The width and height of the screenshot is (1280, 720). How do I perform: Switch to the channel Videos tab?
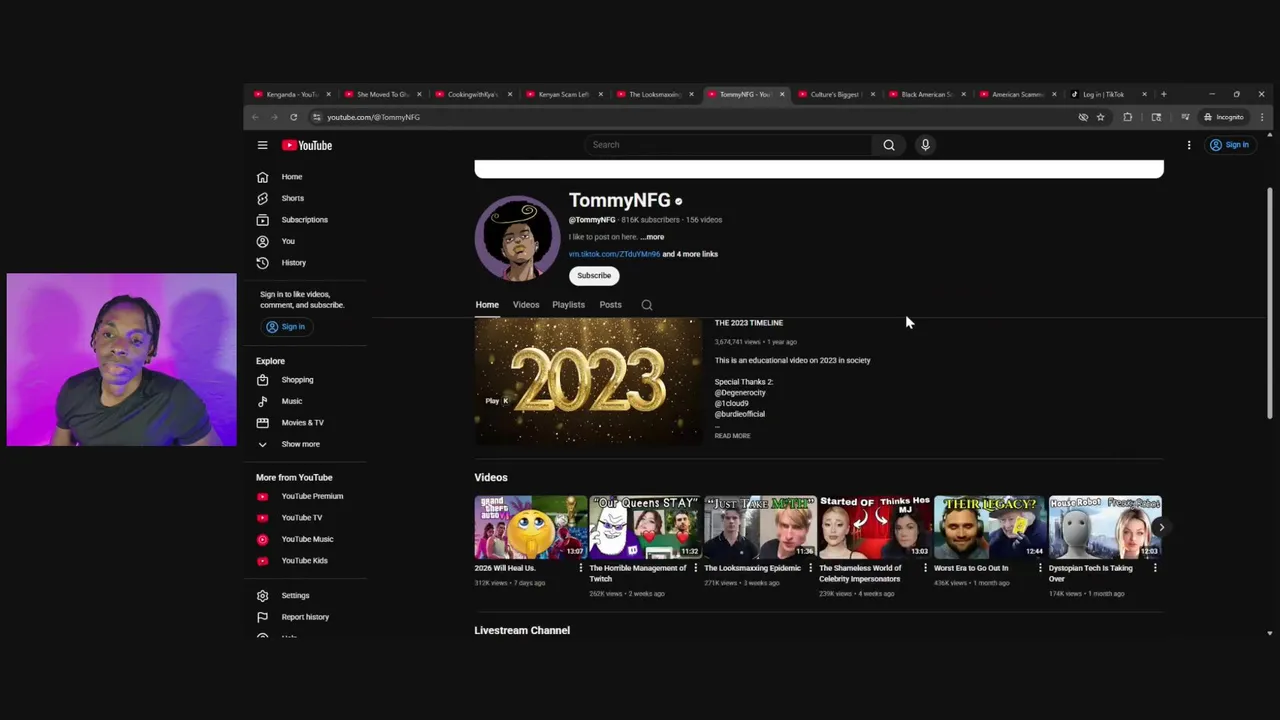pyautogui.click(x=526, y=305)
